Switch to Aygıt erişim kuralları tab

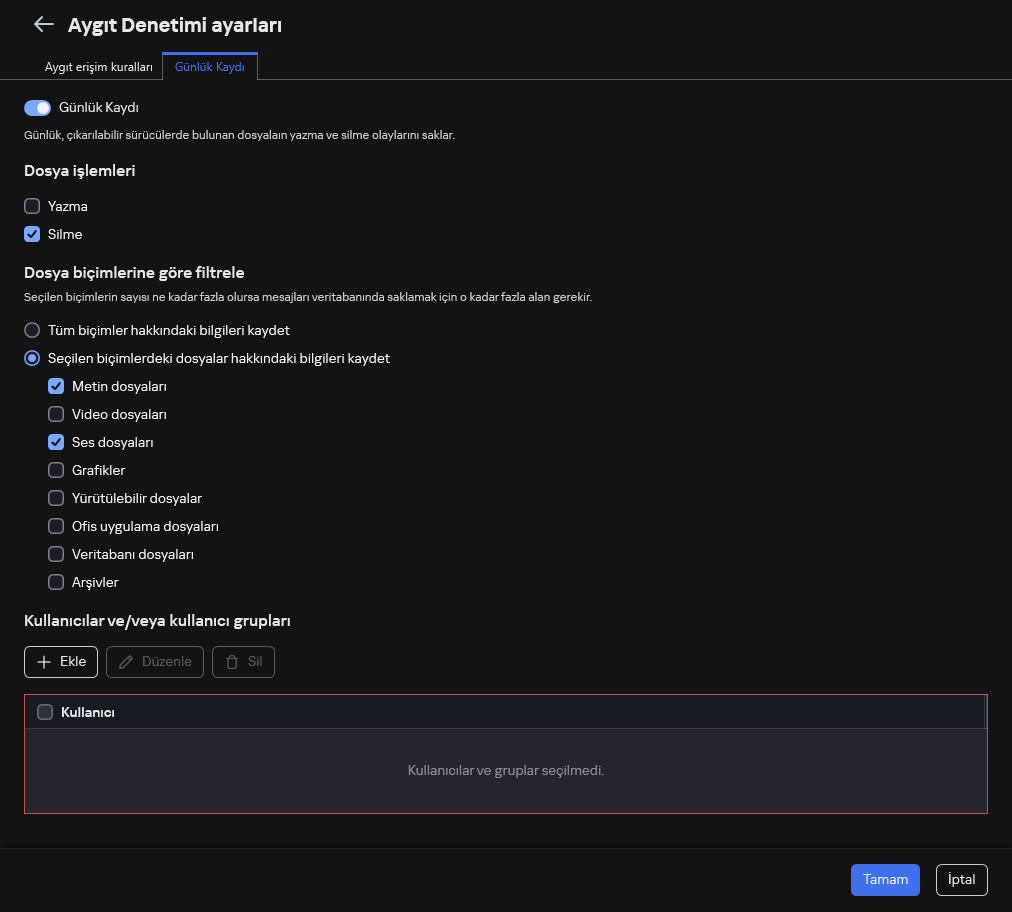point(98,67)
